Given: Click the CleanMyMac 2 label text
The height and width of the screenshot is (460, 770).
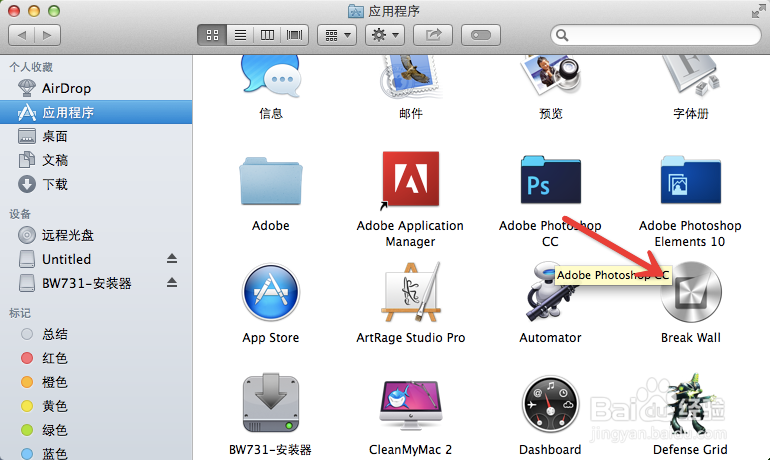Looking at the screenshot, I should point(410,450).
